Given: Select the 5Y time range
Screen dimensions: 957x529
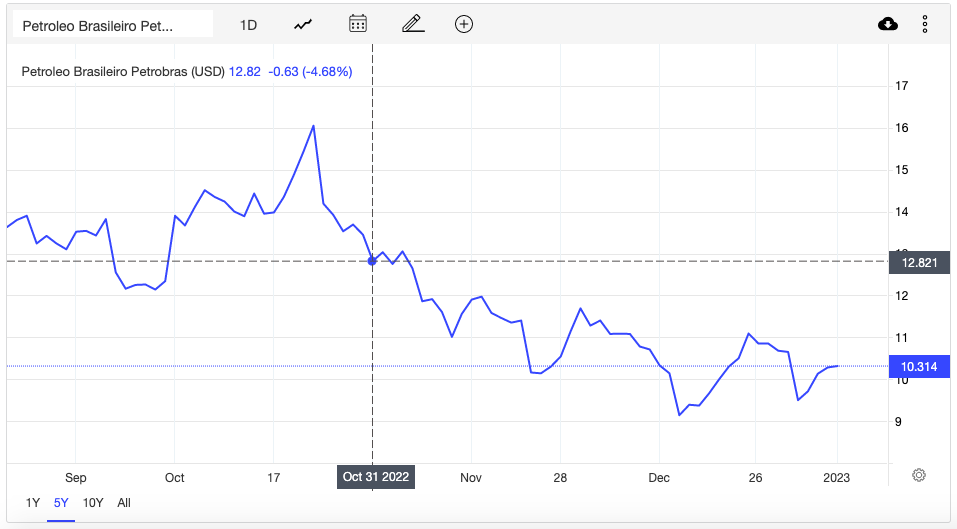Looking at the screenshot, I should tap(61, 503).
